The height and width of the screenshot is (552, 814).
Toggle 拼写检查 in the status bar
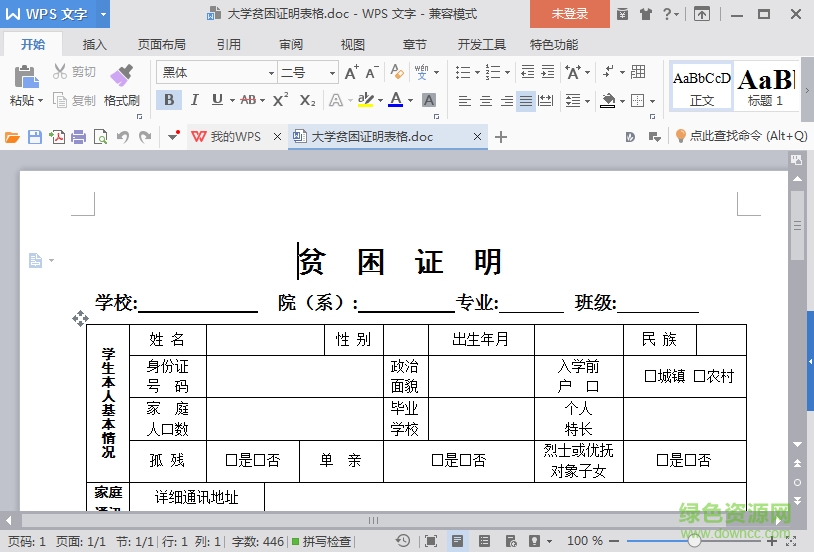point(321,541)
